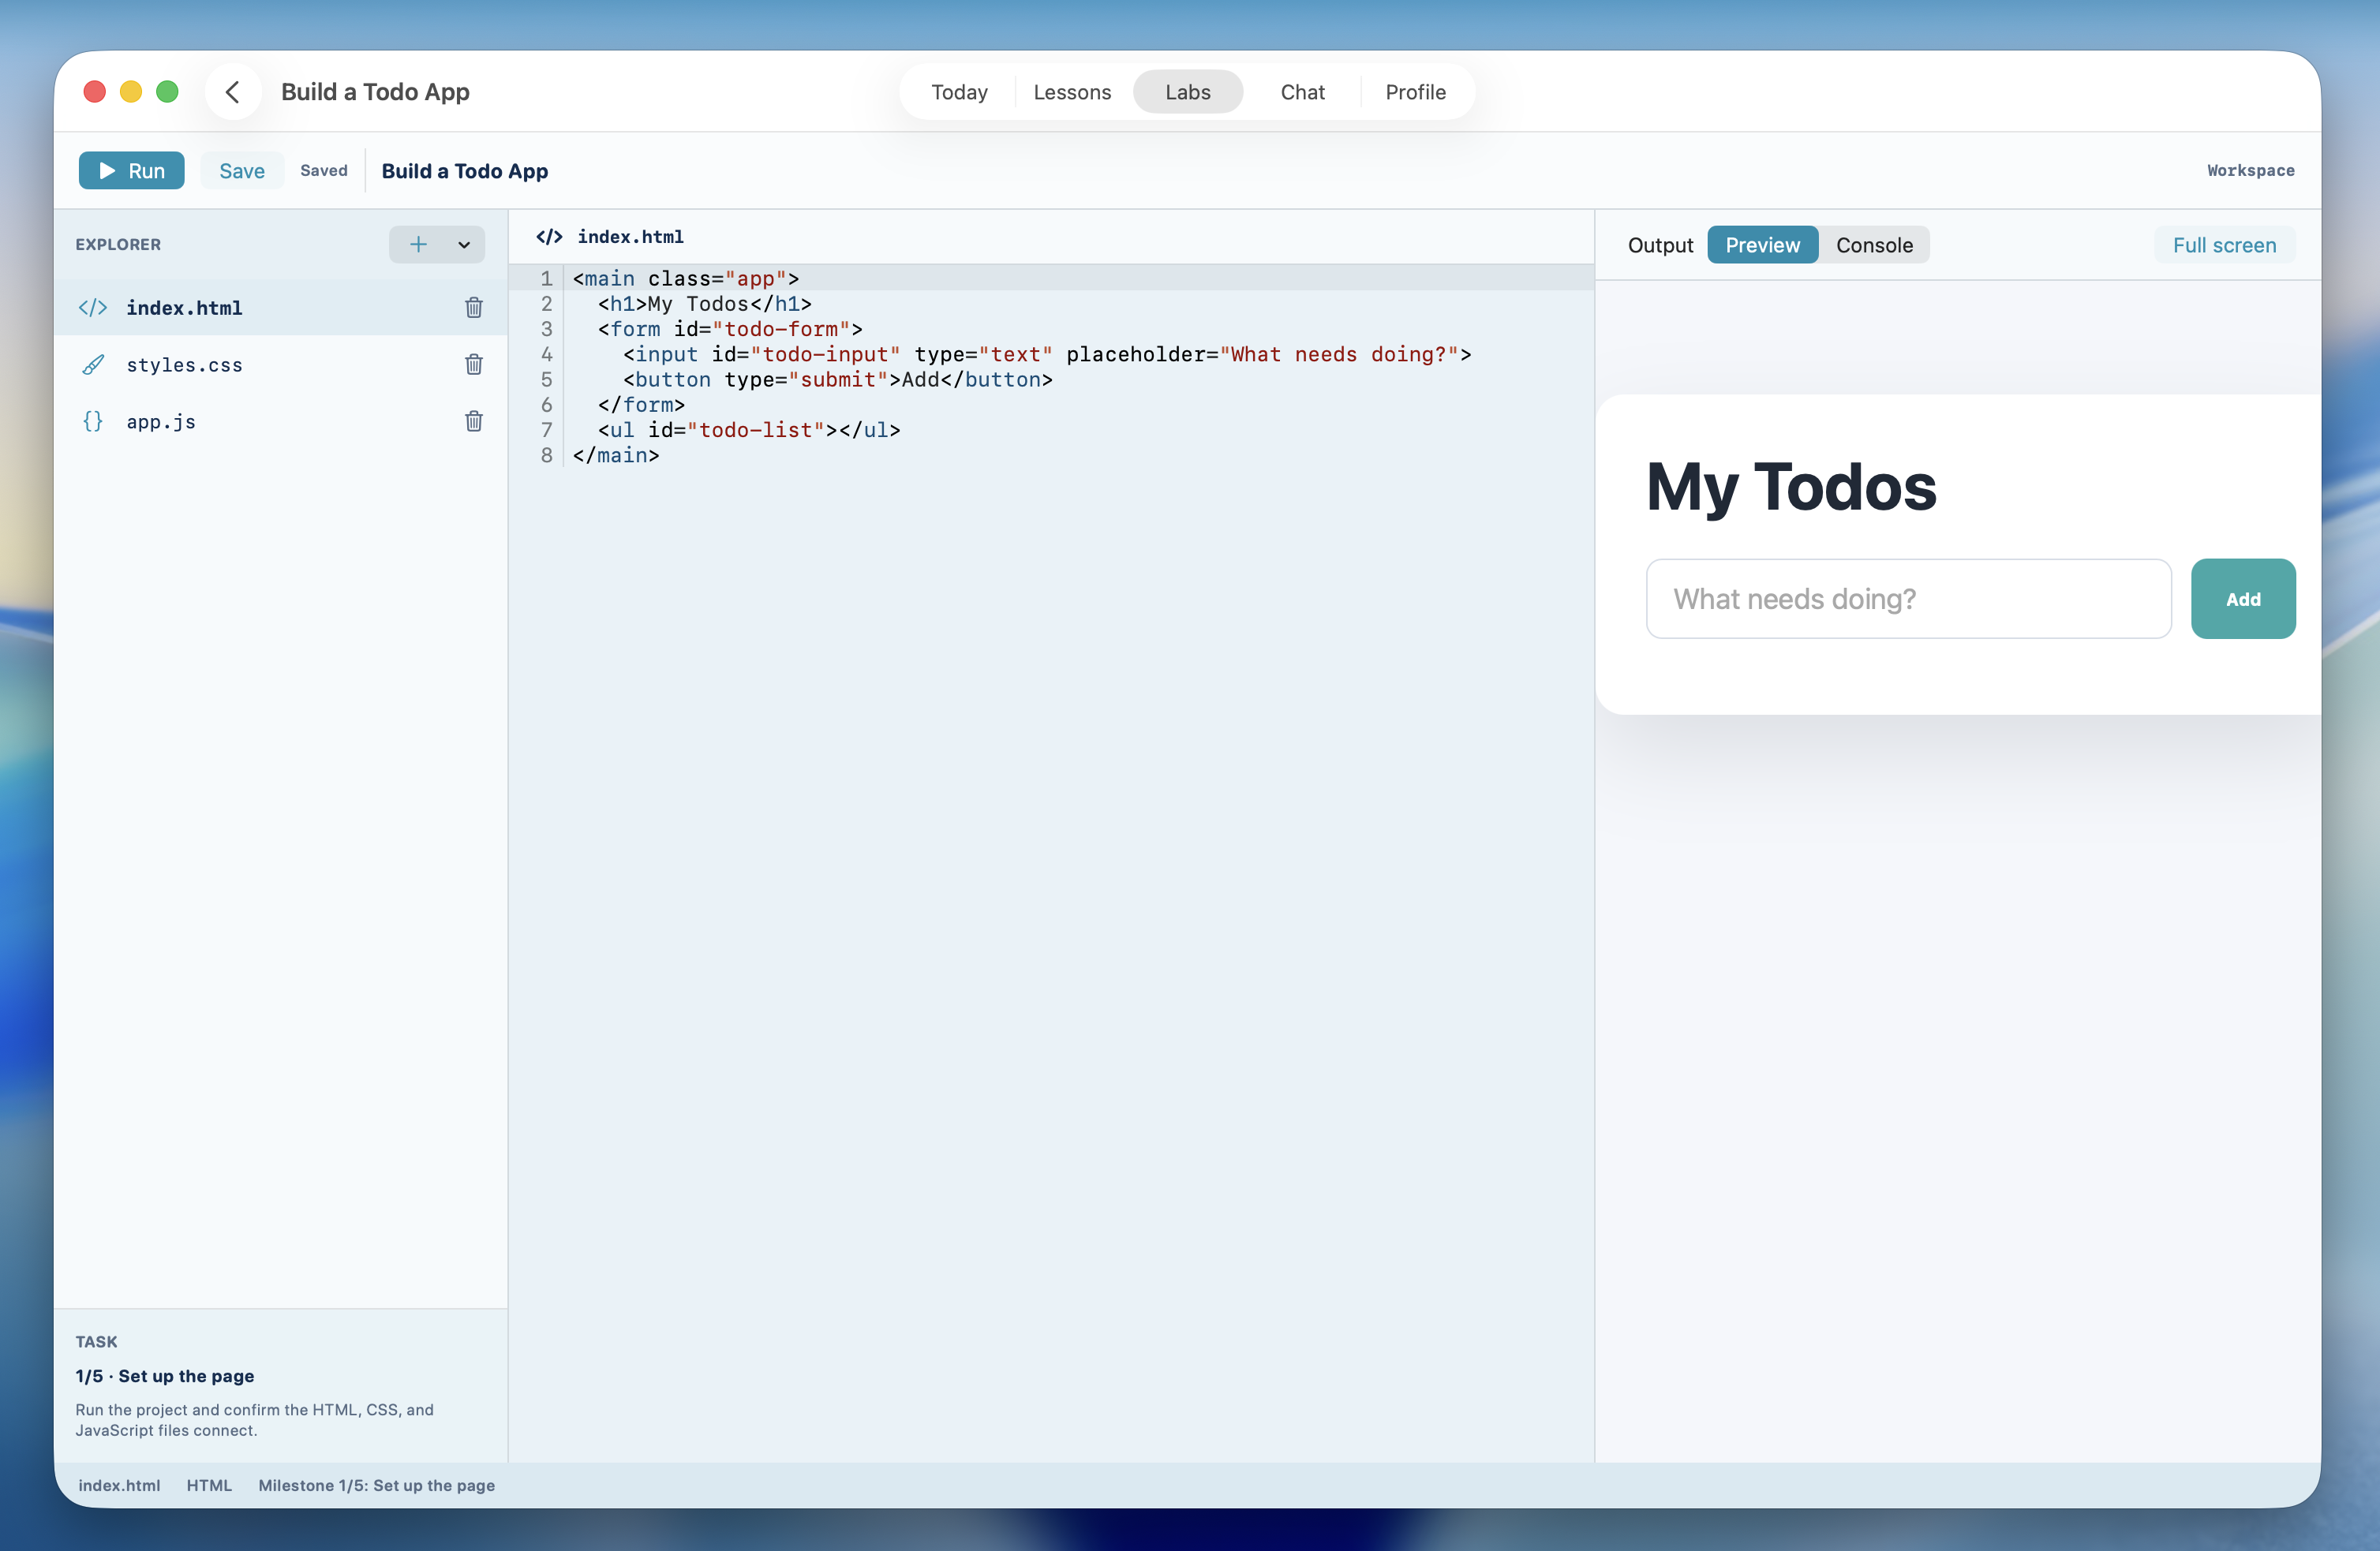Screen dimensions: 2380x1551
Task: Click the HTML status bar entry
Action: (x=209, y=1485)
